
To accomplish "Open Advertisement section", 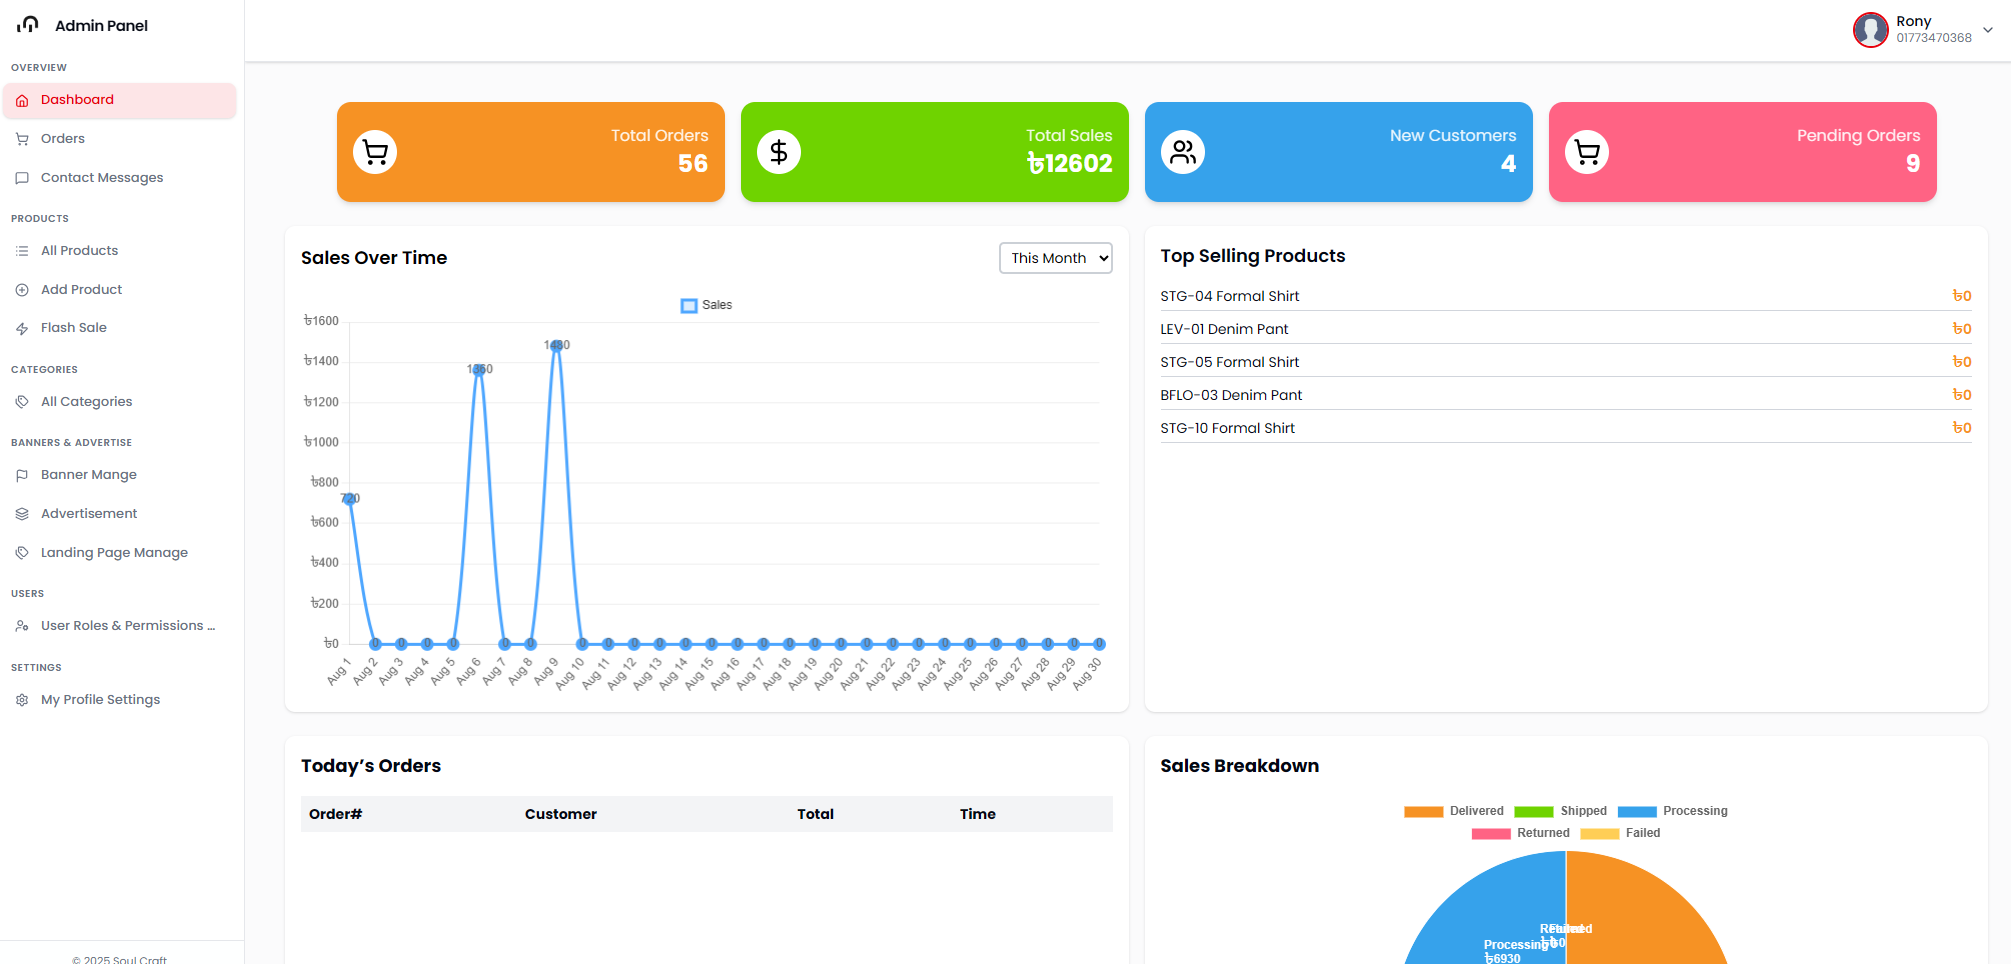I will [120, 514].
